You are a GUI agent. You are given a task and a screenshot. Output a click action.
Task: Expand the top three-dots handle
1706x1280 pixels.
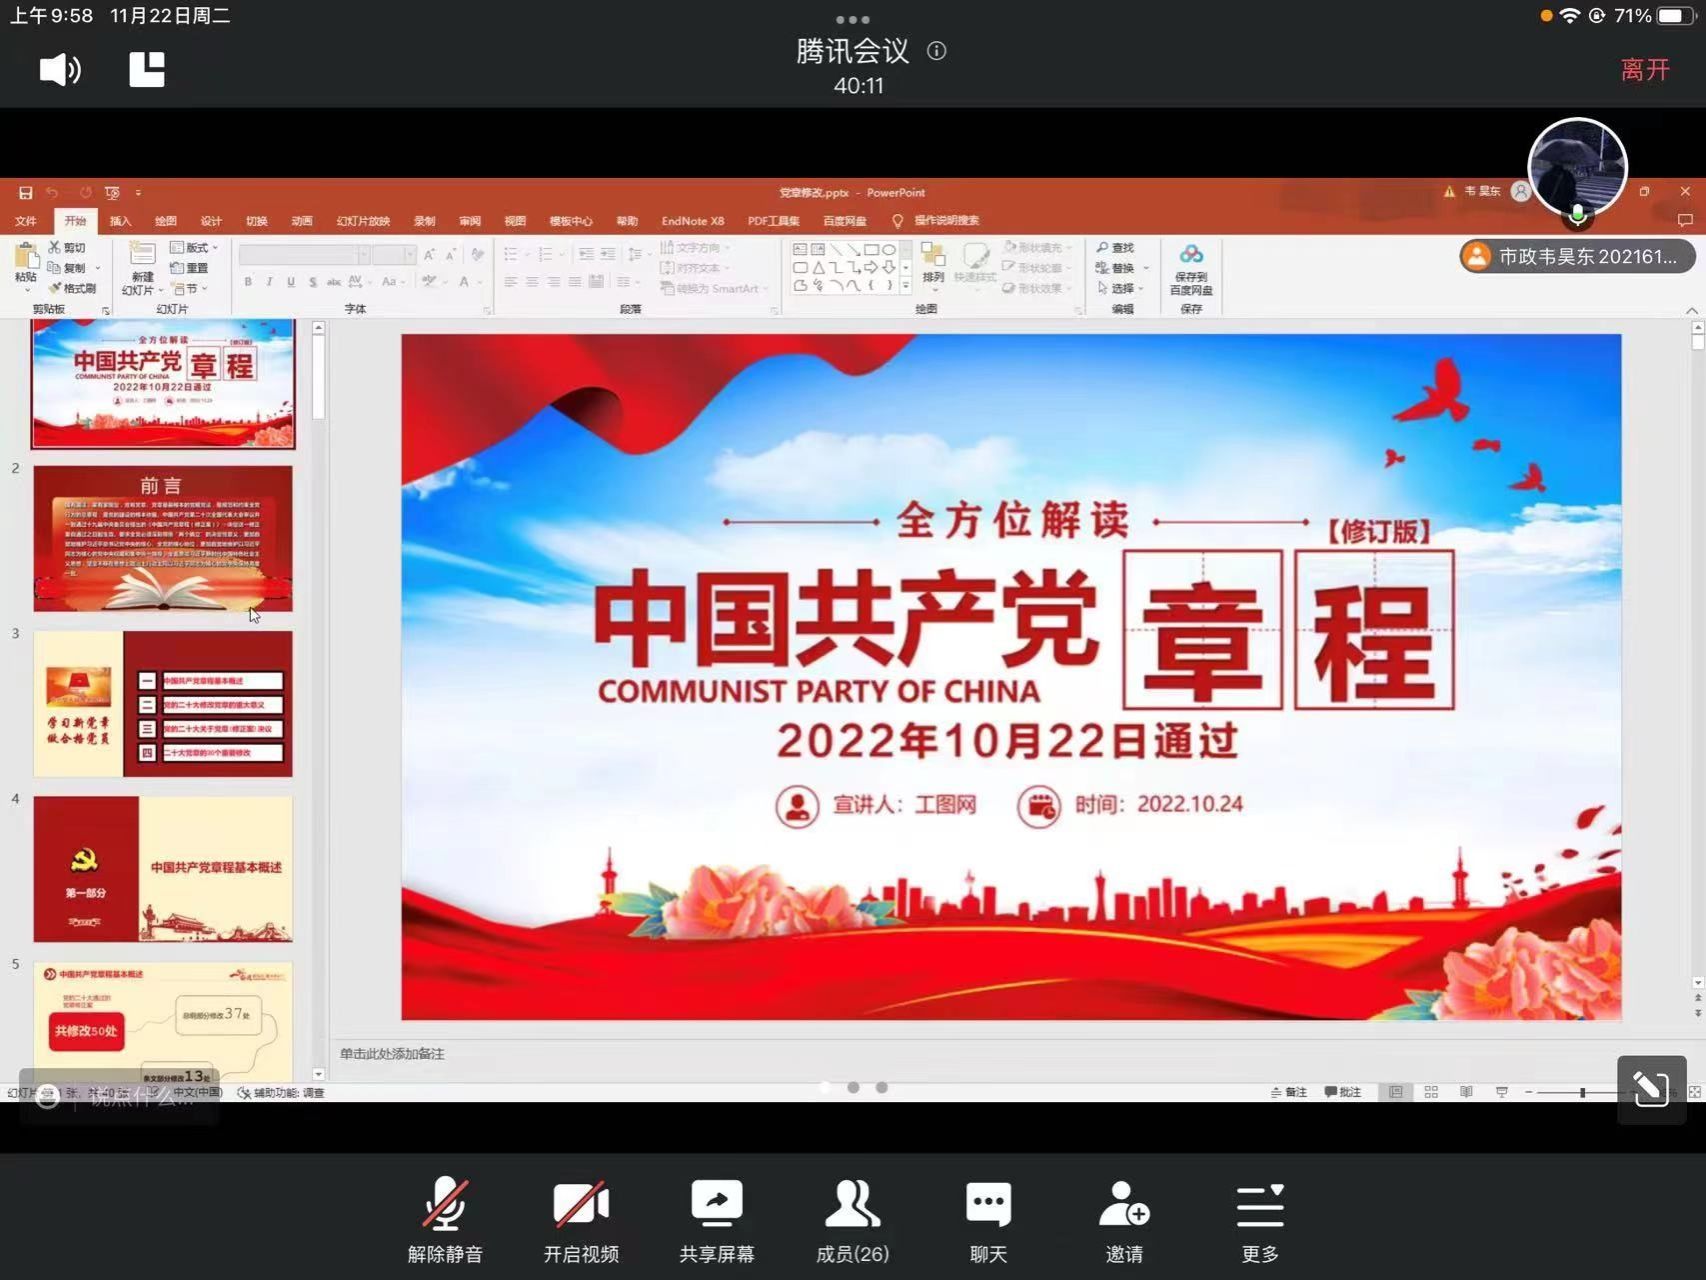coord(852,19)
